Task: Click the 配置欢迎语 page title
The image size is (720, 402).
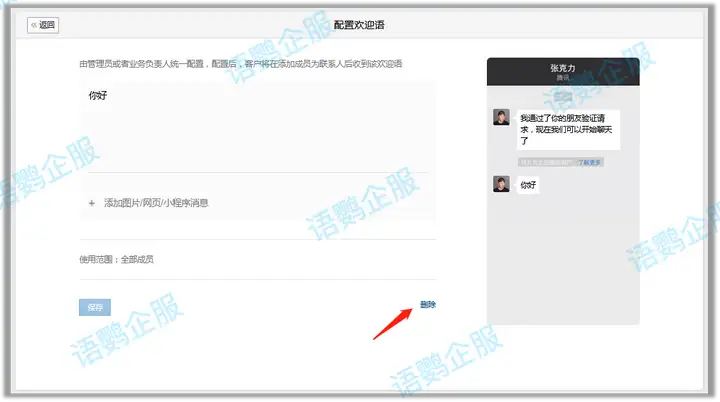Action: [x=359, y=25]
